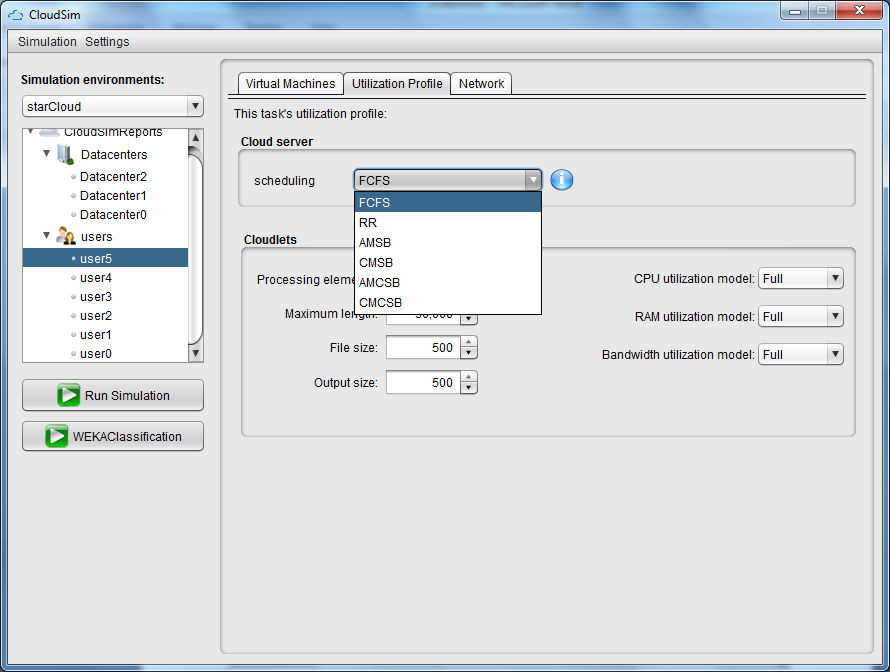Click the Run Simulation button
Screen dimensions: 890x672
(x=113, y=395)
